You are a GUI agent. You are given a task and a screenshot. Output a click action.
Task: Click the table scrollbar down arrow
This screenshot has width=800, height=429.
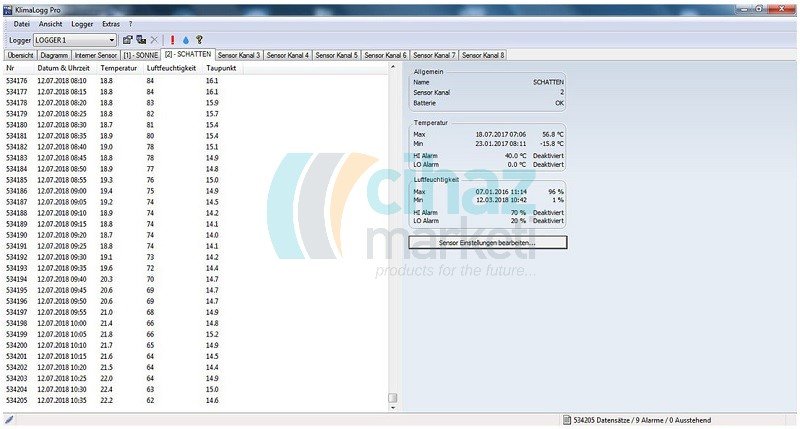tap(392, 408)
